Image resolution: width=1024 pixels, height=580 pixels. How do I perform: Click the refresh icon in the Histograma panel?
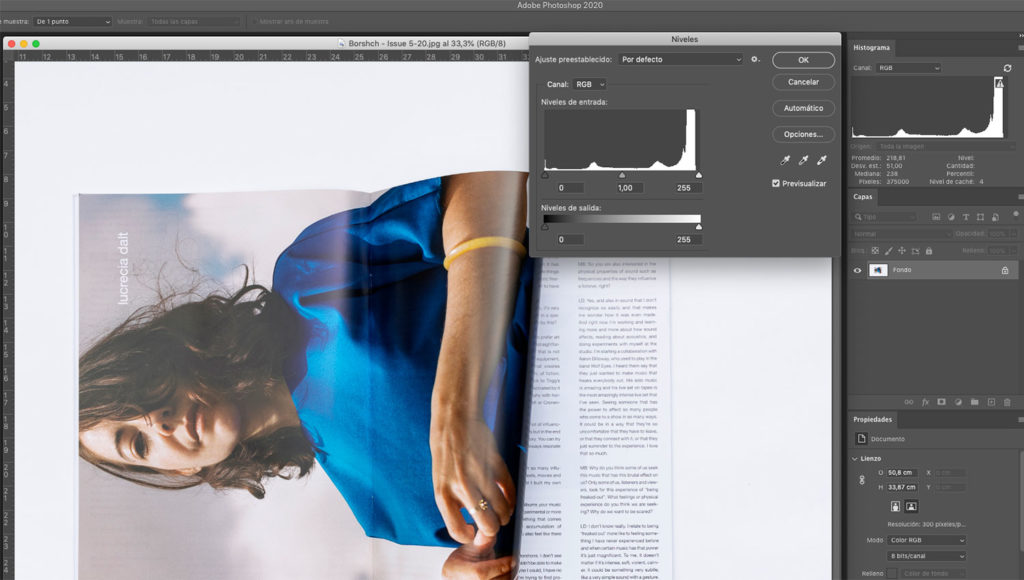pos(1007,68)
